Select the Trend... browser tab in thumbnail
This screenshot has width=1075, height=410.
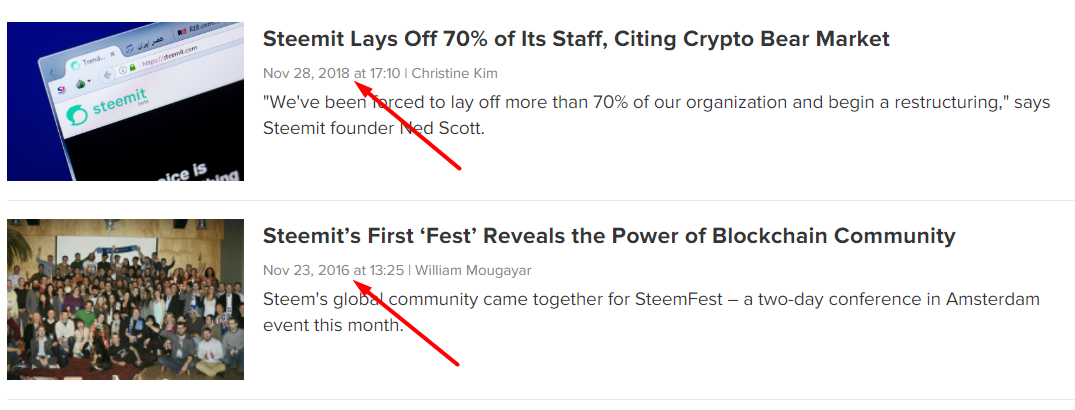(92, 61)
